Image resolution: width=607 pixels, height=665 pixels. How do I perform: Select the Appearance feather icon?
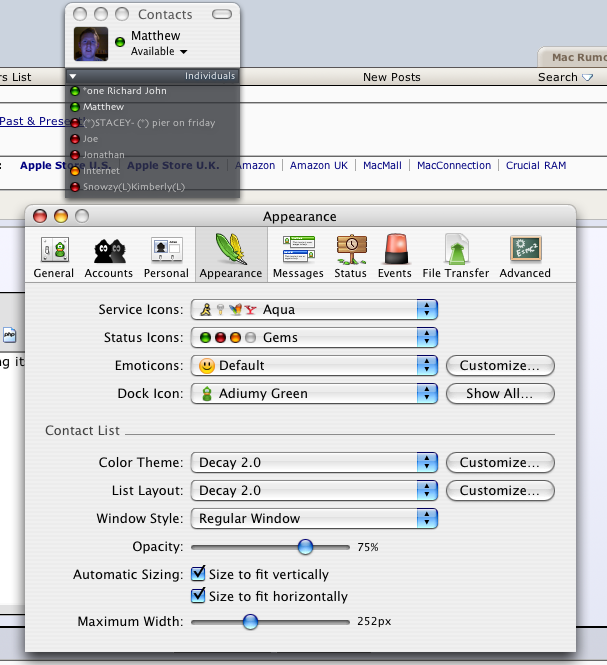coord(231,249)
